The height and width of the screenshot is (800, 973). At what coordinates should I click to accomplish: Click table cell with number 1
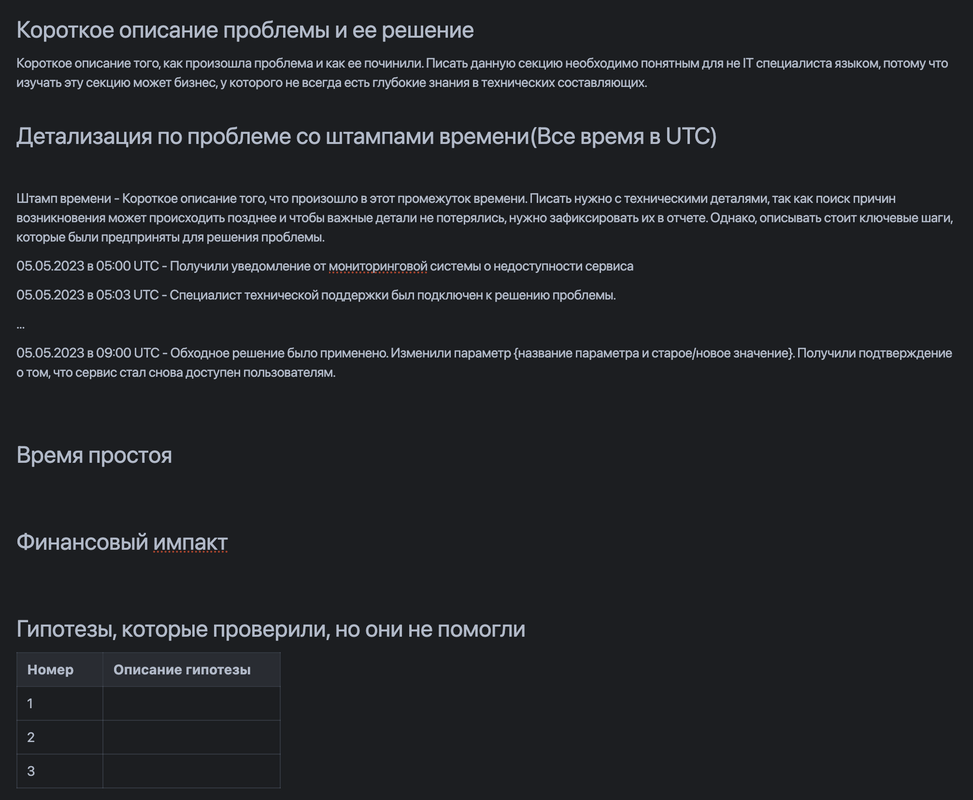tap(60, 704)
